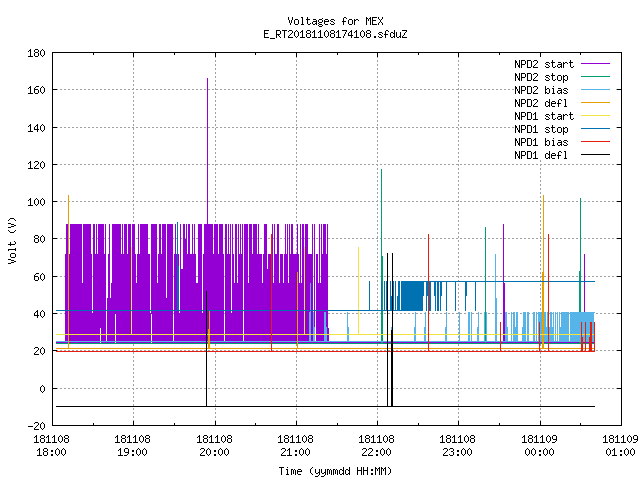The image size is (640, 480).
Task: Click the yellow NPD1 start legend line
Action: click(595, 116)
